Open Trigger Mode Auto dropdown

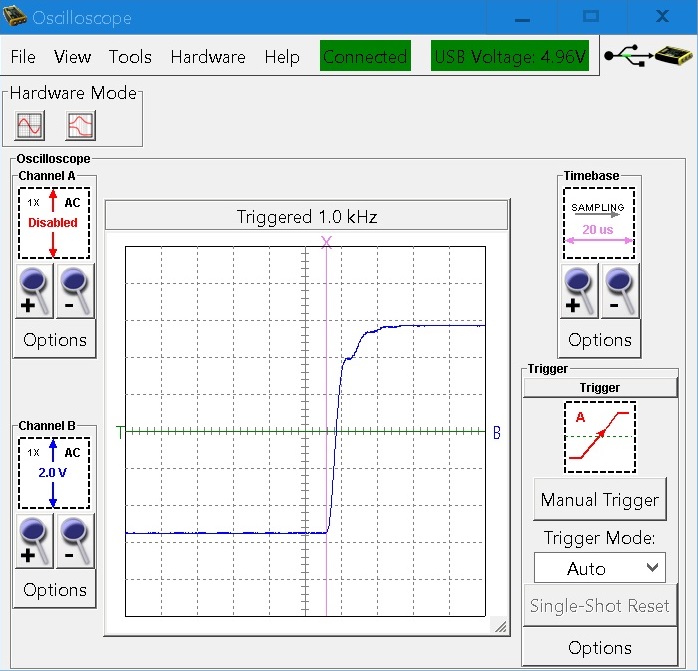[599, 568]
